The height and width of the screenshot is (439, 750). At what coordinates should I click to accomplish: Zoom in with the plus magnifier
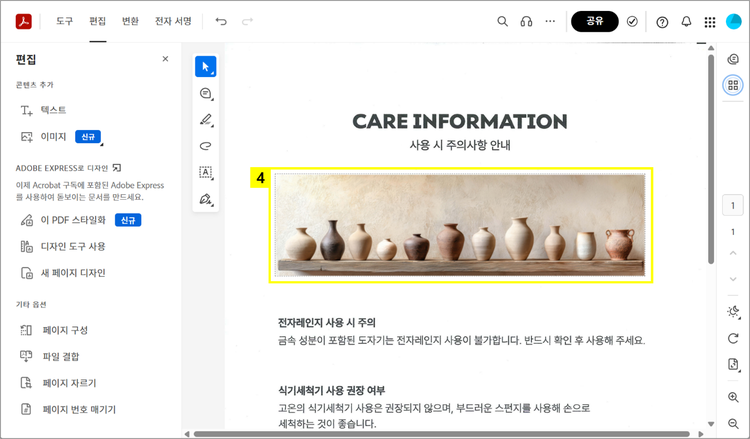pyautogui.click(x=733, y=397)
